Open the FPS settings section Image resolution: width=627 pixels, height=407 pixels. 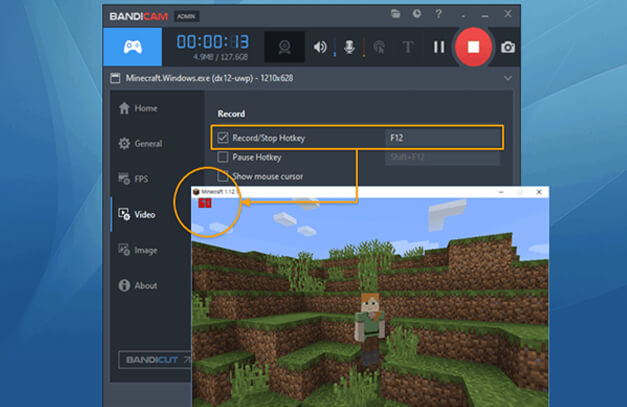(x=133, y=179)
